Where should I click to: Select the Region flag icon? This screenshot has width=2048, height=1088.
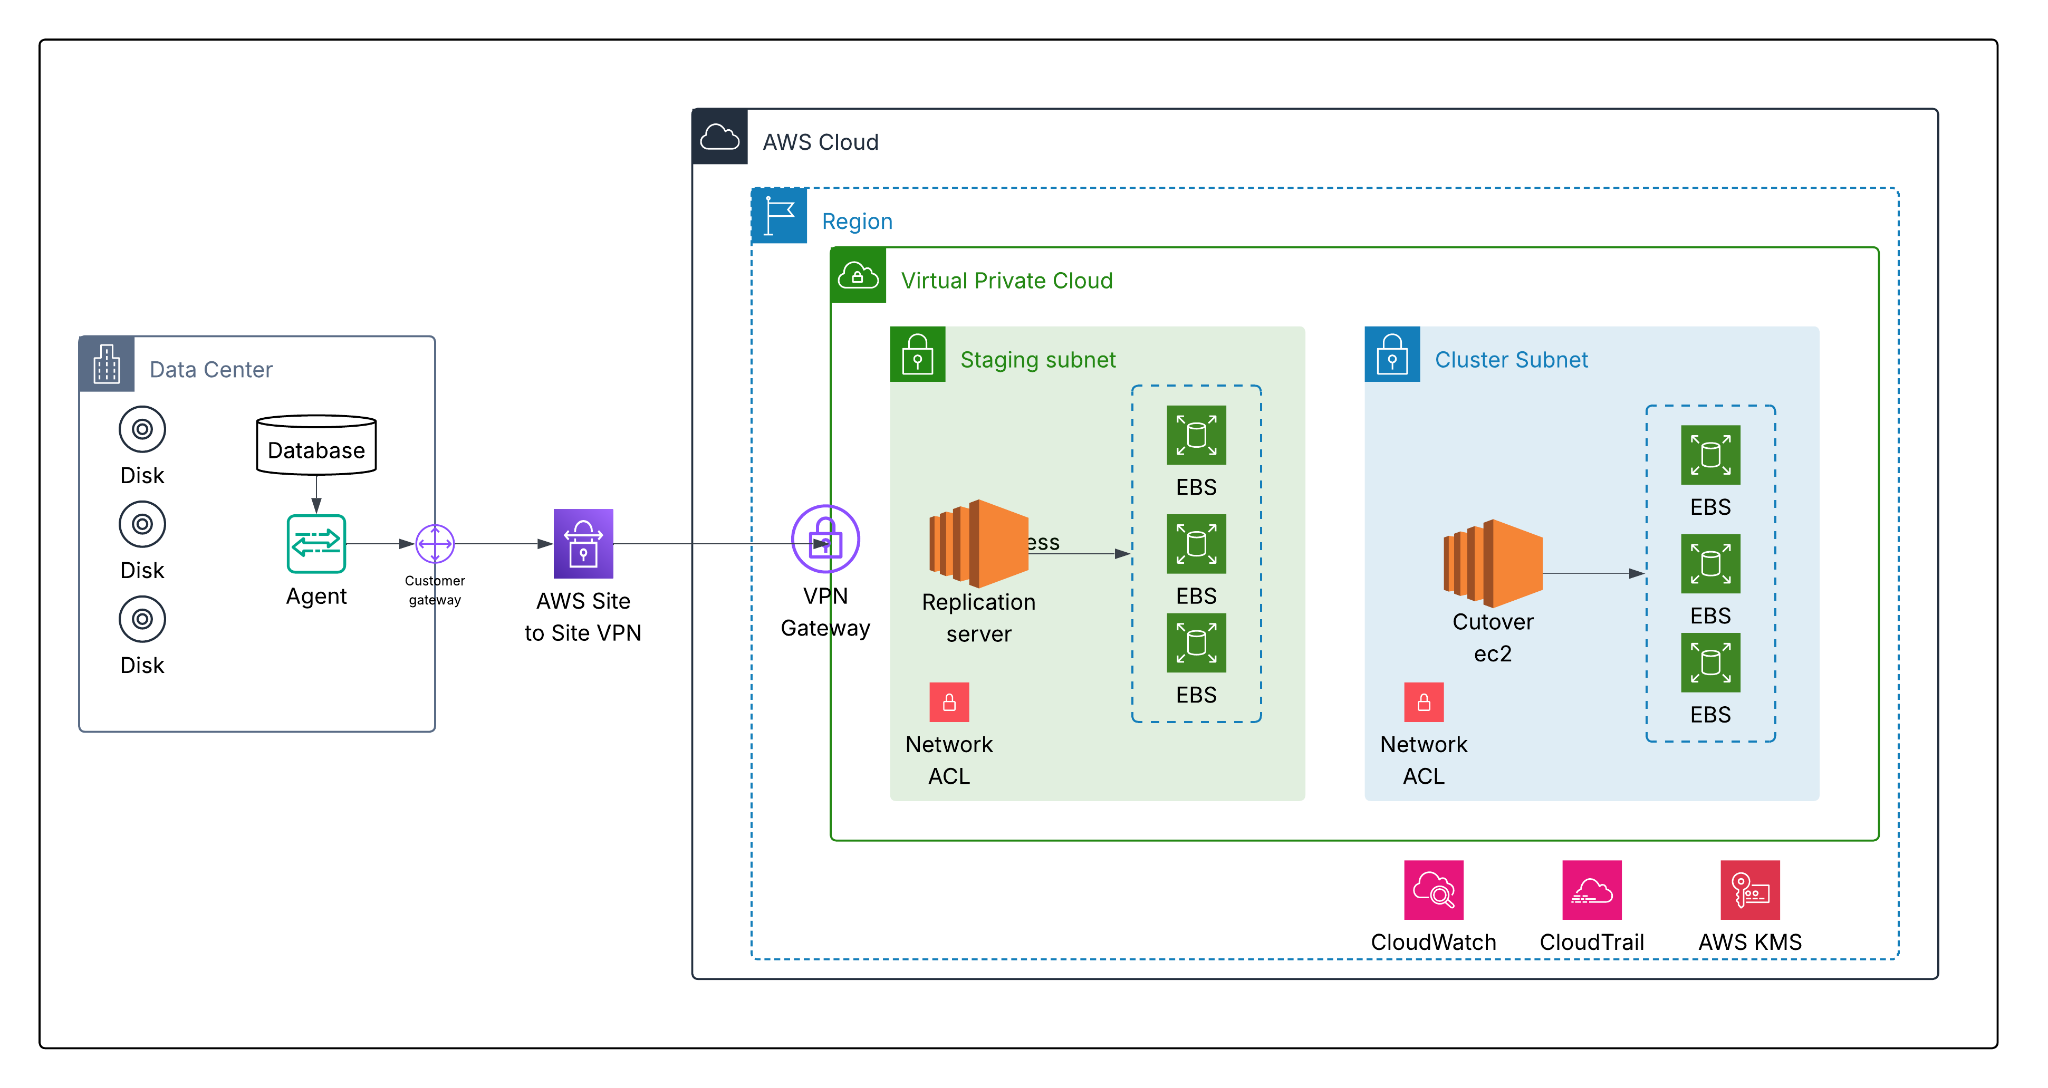(x=779, y=216)
